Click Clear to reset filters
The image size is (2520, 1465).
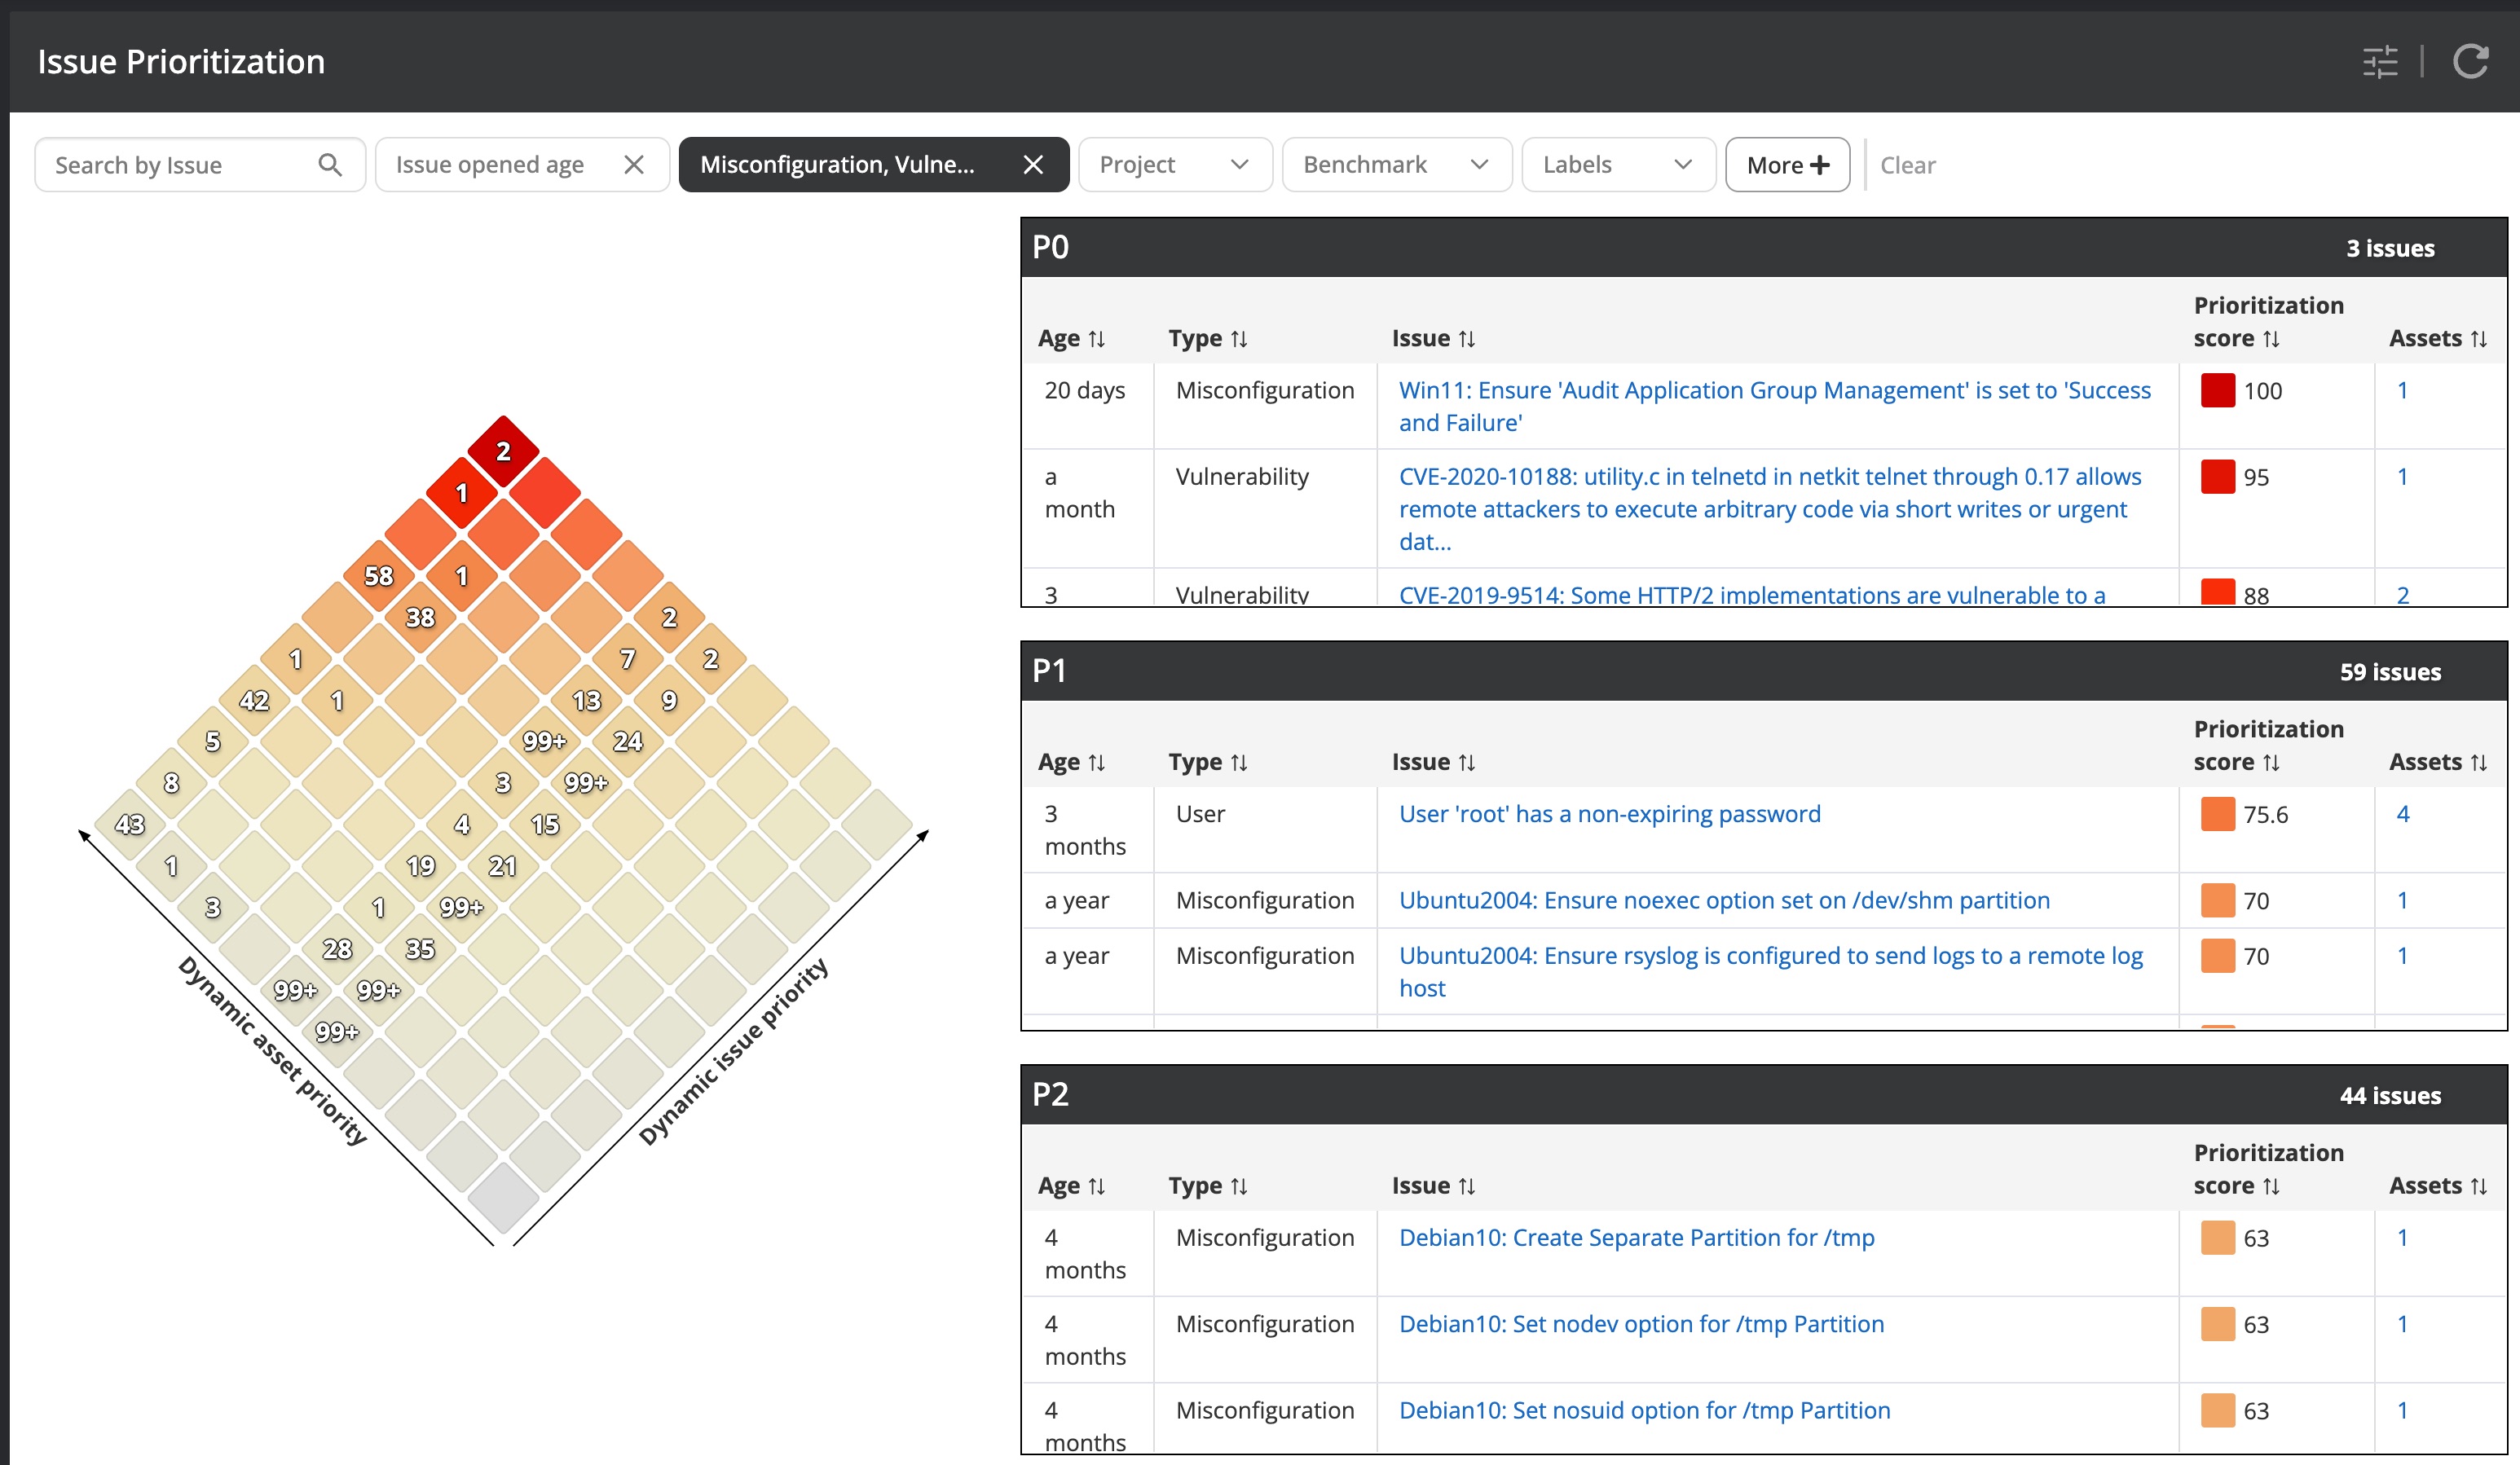[1907, 165]
